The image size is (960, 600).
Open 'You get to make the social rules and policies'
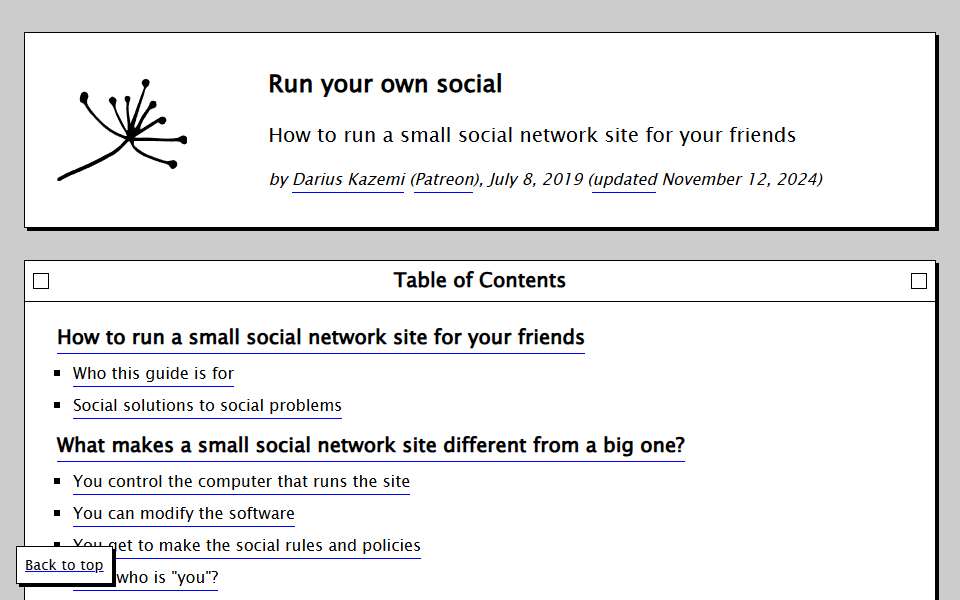[x=269, y=546]
